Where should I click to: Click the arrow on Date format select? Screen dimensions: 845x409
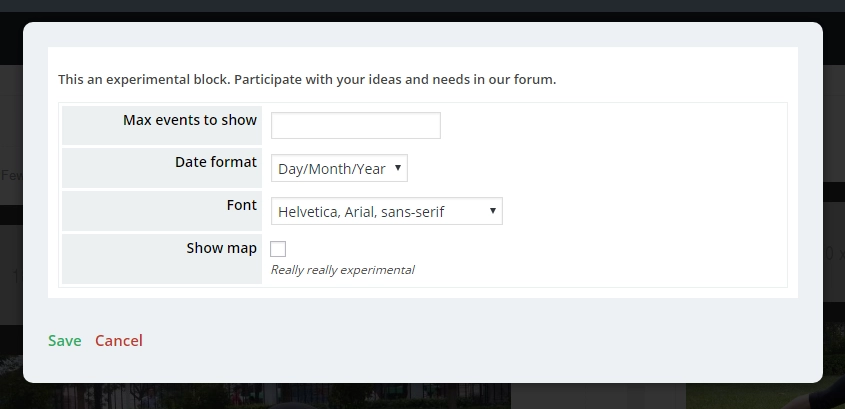(x=398, y=168)
